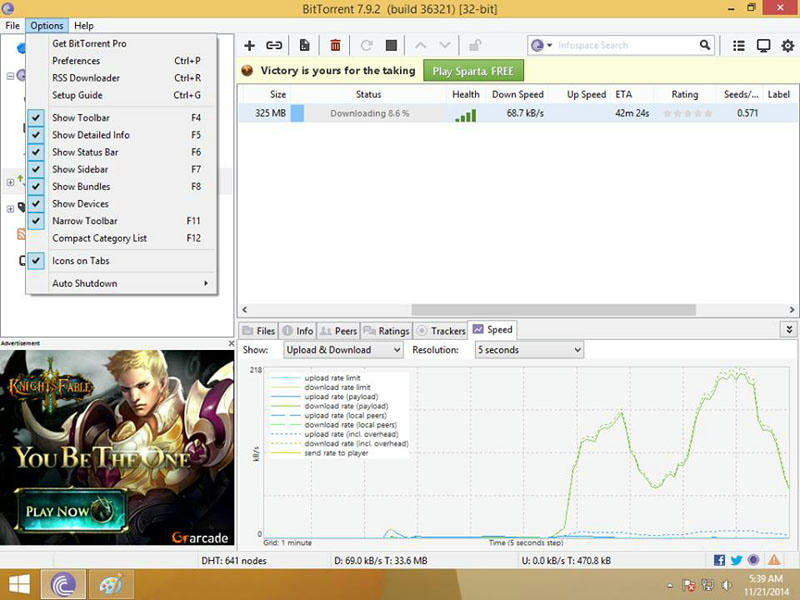Click the Add Torrent from URL link icon

(274, 45)
